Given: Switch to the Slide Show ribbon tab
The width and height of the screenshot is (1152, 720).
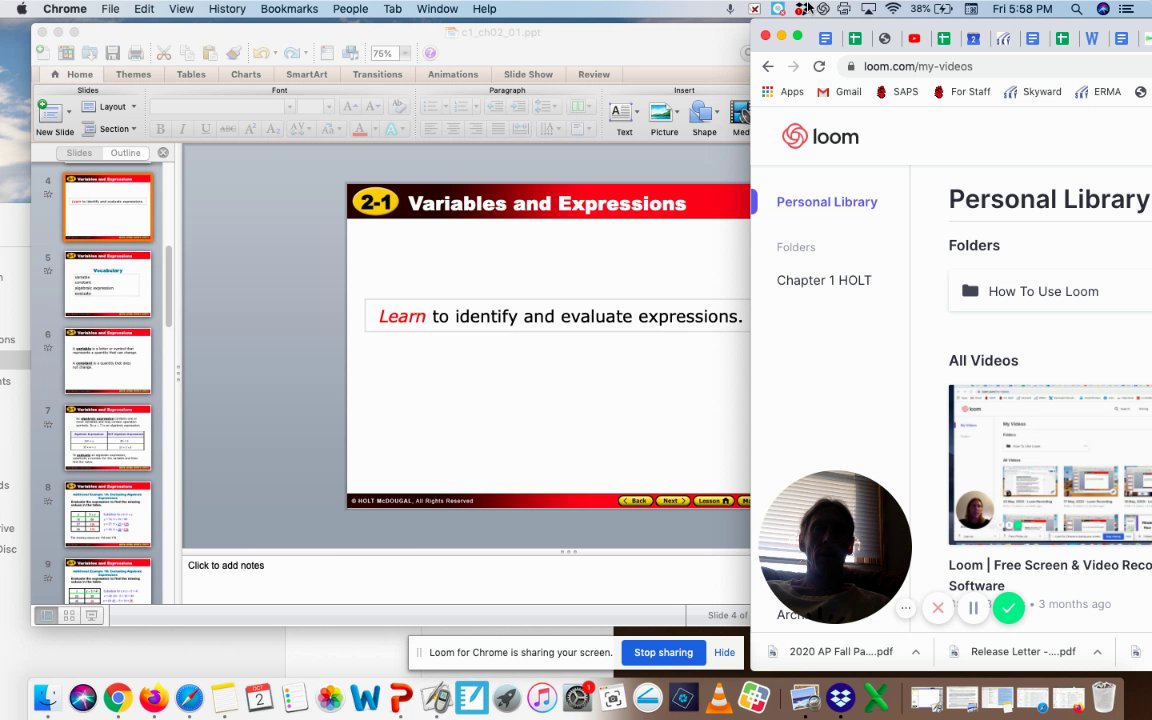Looking at the screenshot, I should click(x=528, y=74).
